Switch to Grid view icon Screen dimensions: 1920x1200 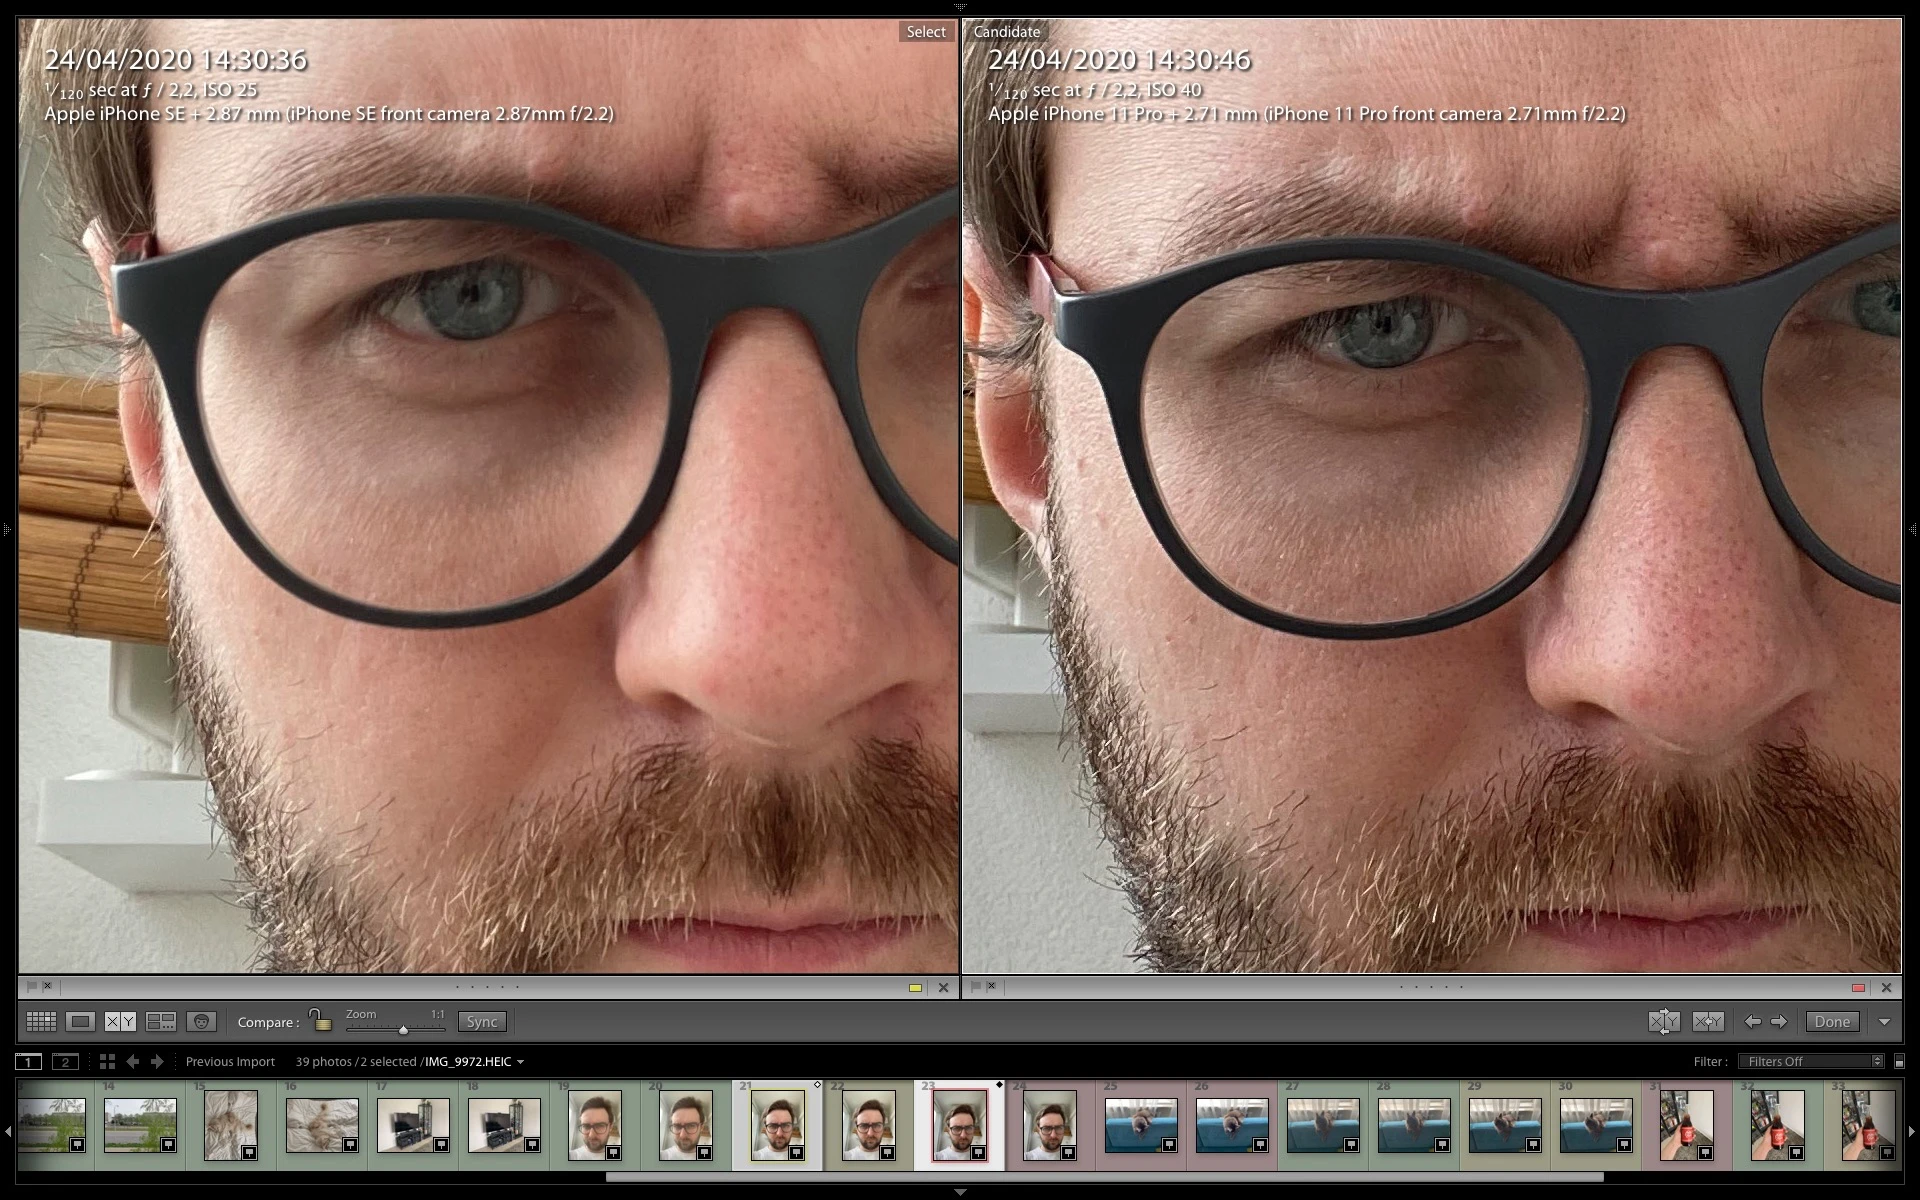[41, 1021]
